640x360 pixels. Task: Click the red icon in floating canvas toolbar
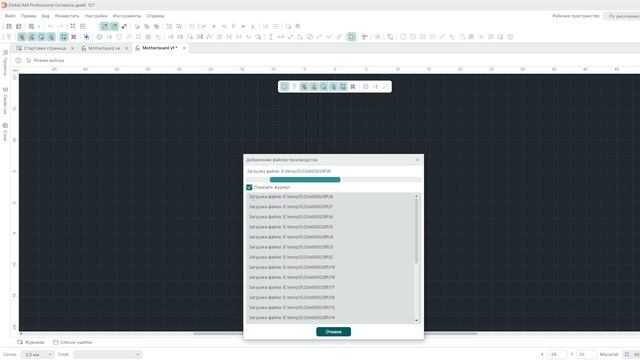[x=353, y=87]
